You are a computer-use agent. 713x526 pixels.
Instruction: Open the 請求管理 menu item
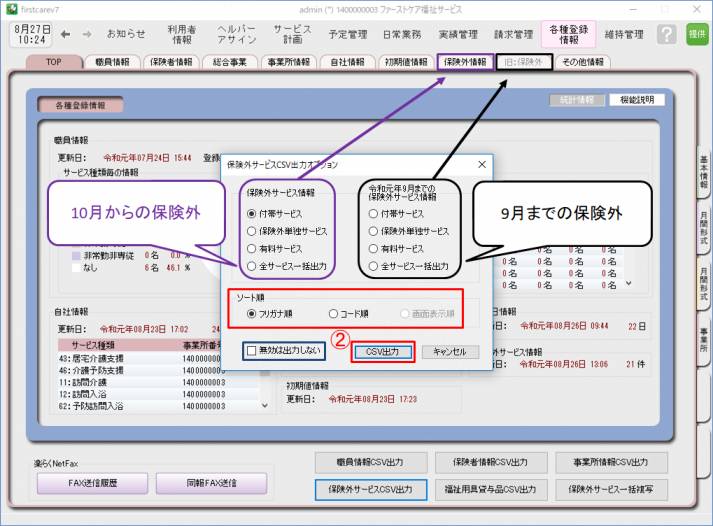515,34
